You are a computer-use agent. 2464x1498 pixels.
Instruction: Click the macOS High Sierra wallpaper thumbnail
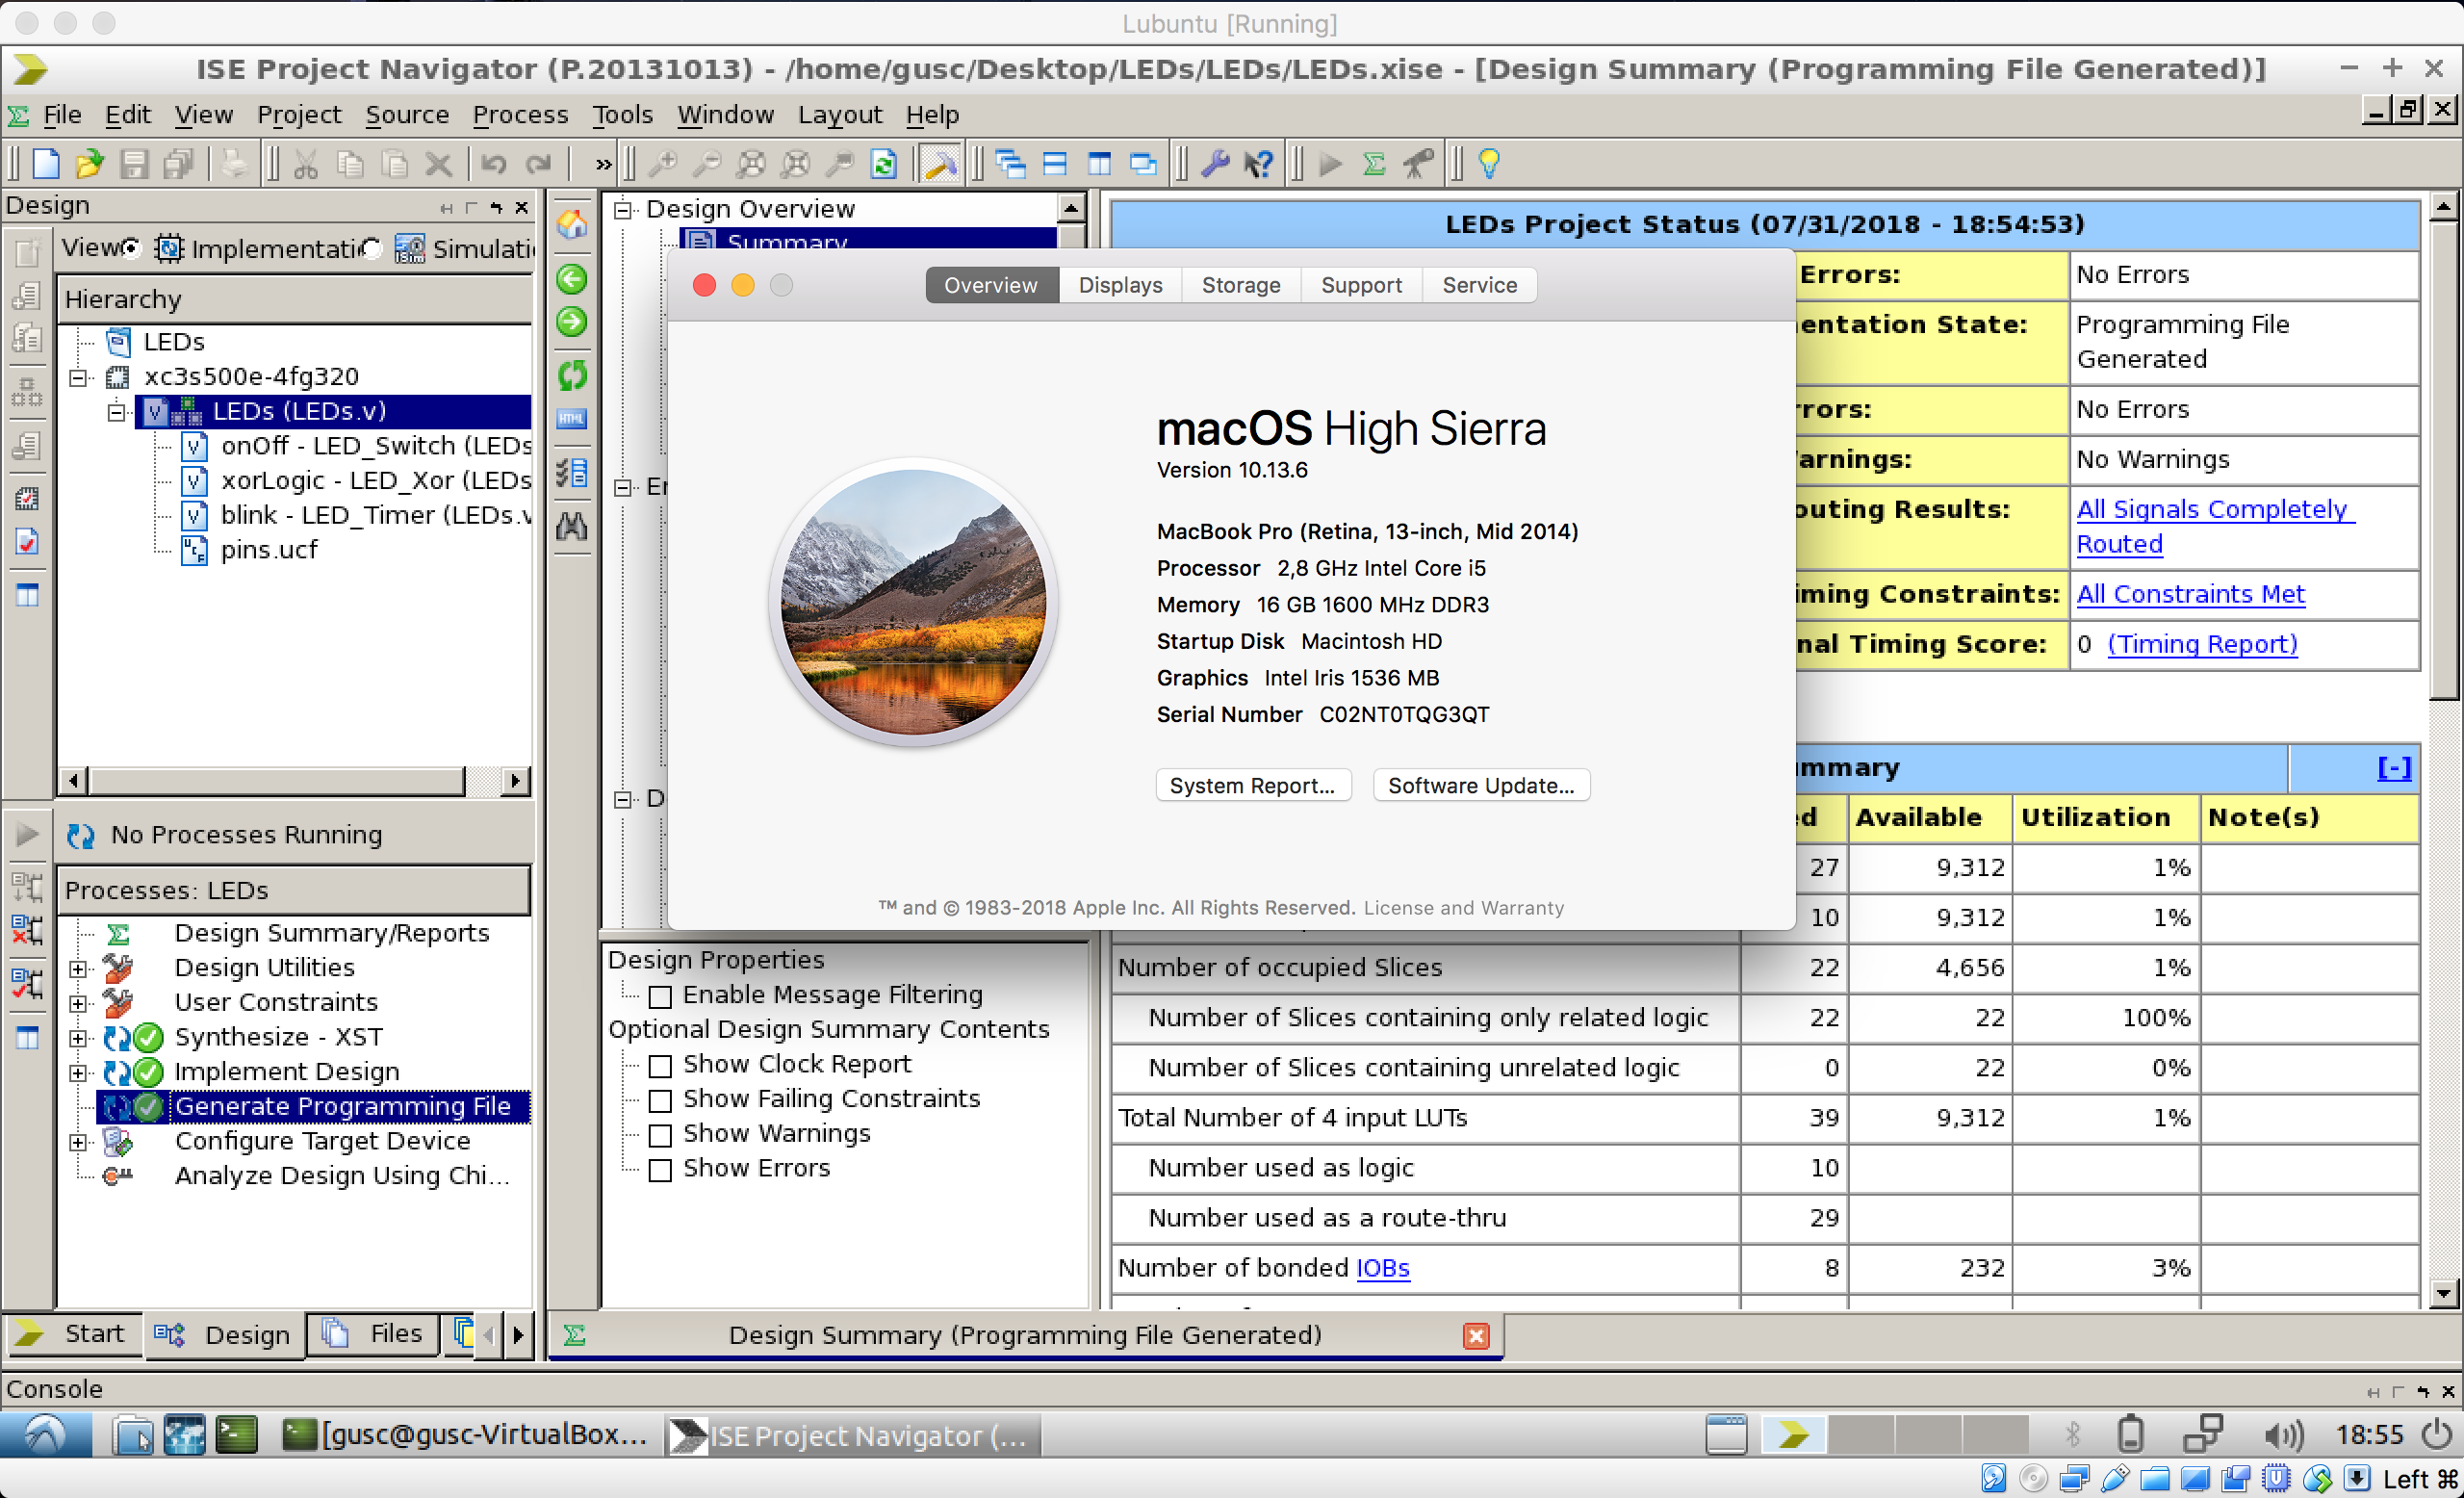click(x=913, y=602)
